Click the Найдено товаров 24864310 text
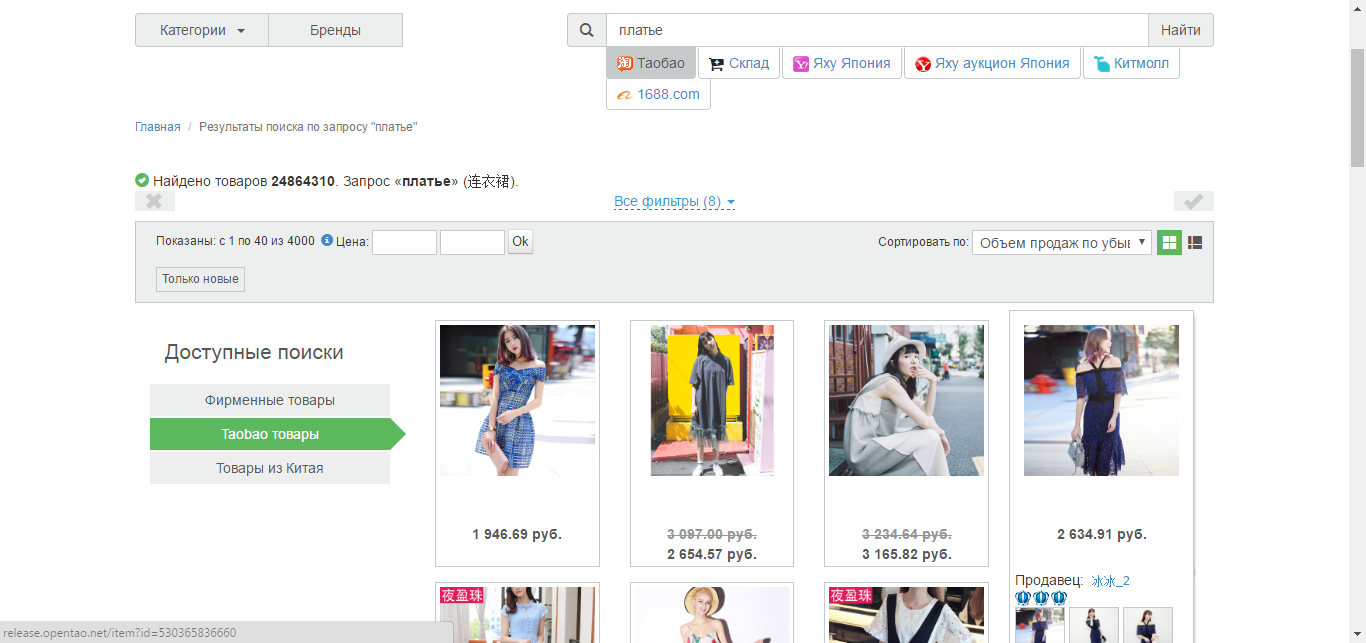Screen dimensions: 1366x643 (x=243, y=181)
